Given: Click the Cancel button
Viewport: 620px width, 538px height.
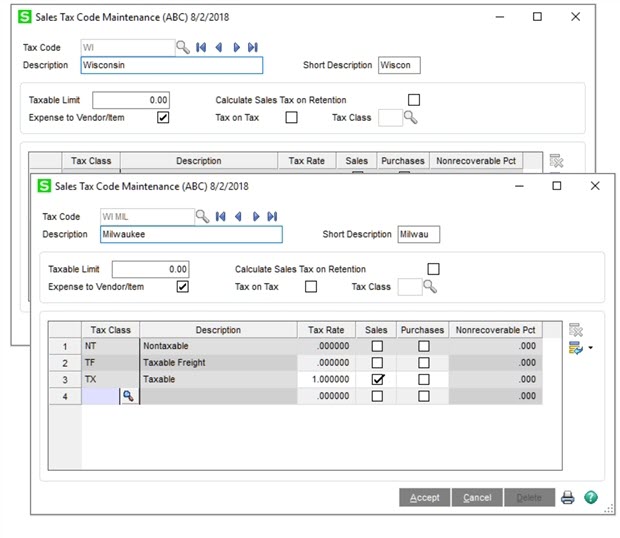Looking at the screenshot, I should click(477, 497).
